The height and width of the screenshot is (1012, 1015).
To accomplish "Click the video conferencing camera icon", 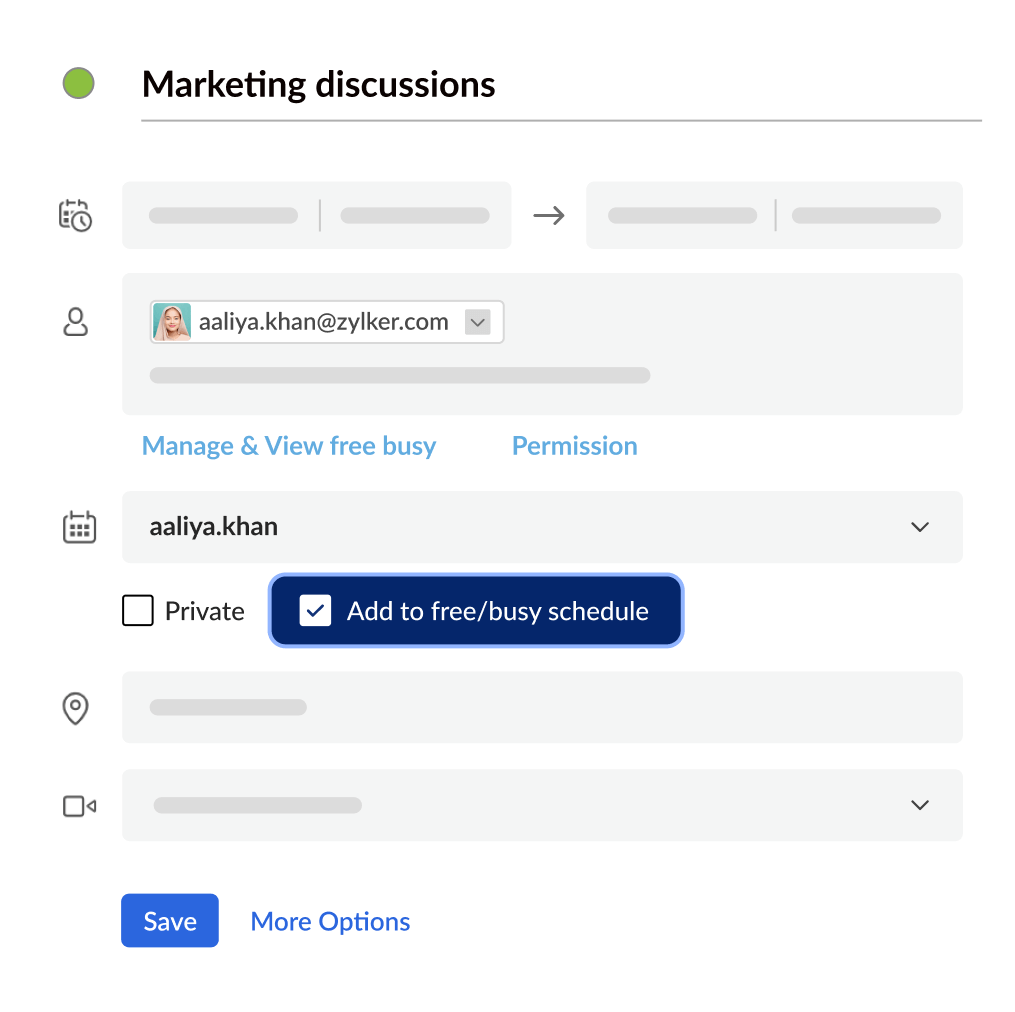I will [x=76, y=805].
